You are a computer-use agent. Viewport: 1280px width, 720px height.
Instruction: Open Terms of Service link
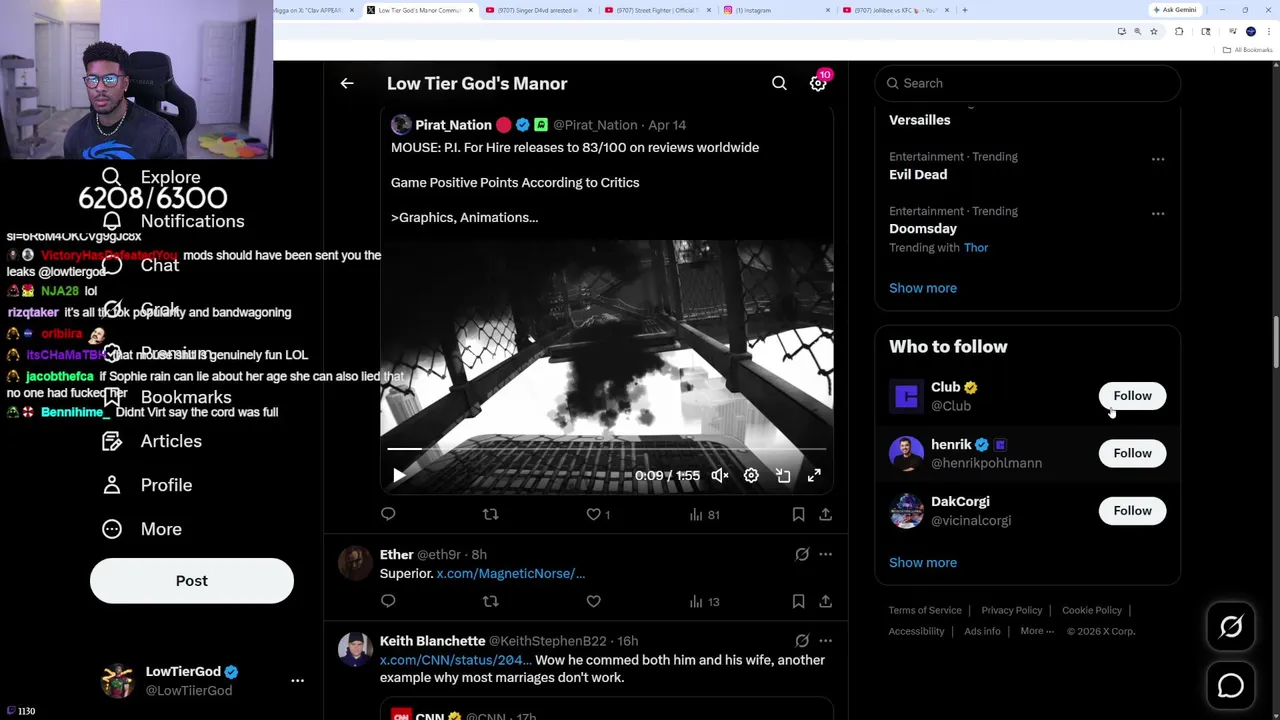tap(925, 610)
